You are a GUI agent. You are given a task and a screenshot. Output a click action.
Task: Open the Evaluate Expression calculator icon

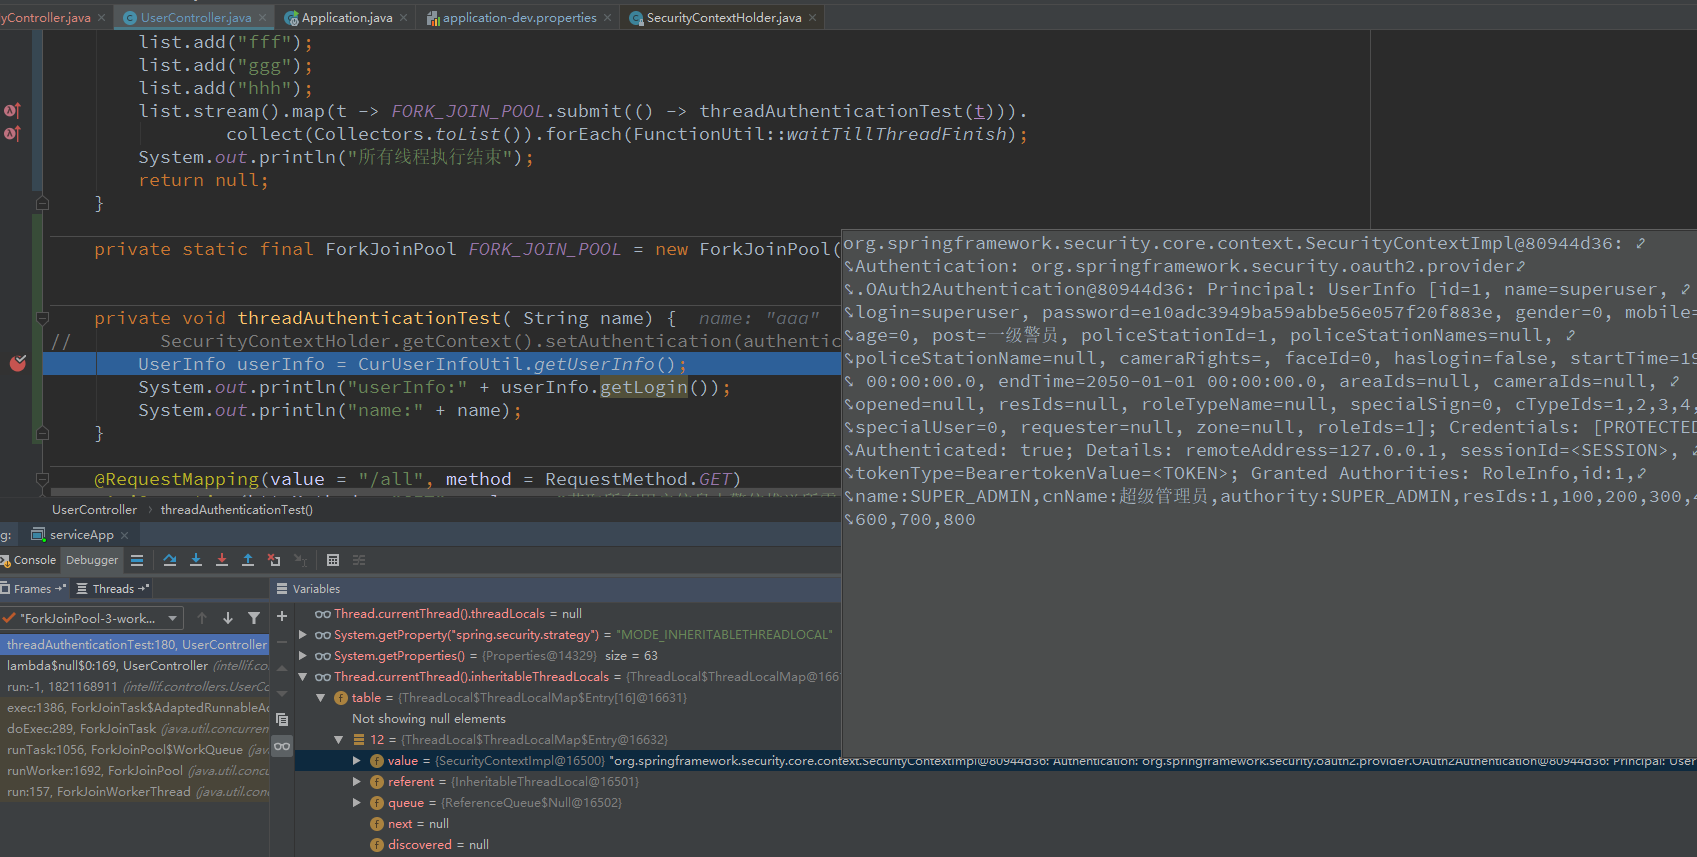[333, 560]
